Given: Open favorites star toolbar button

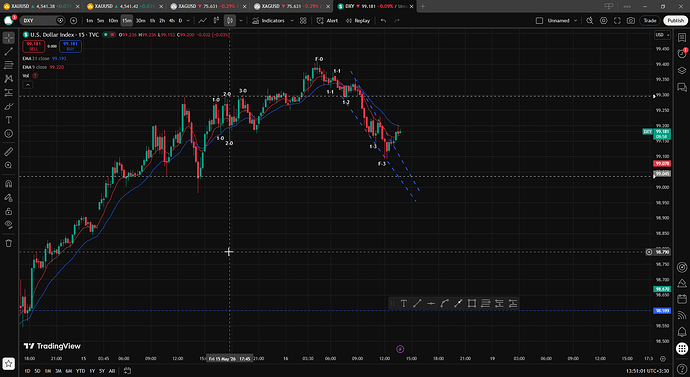Looking at the screenshot, I should click(8, 364).
